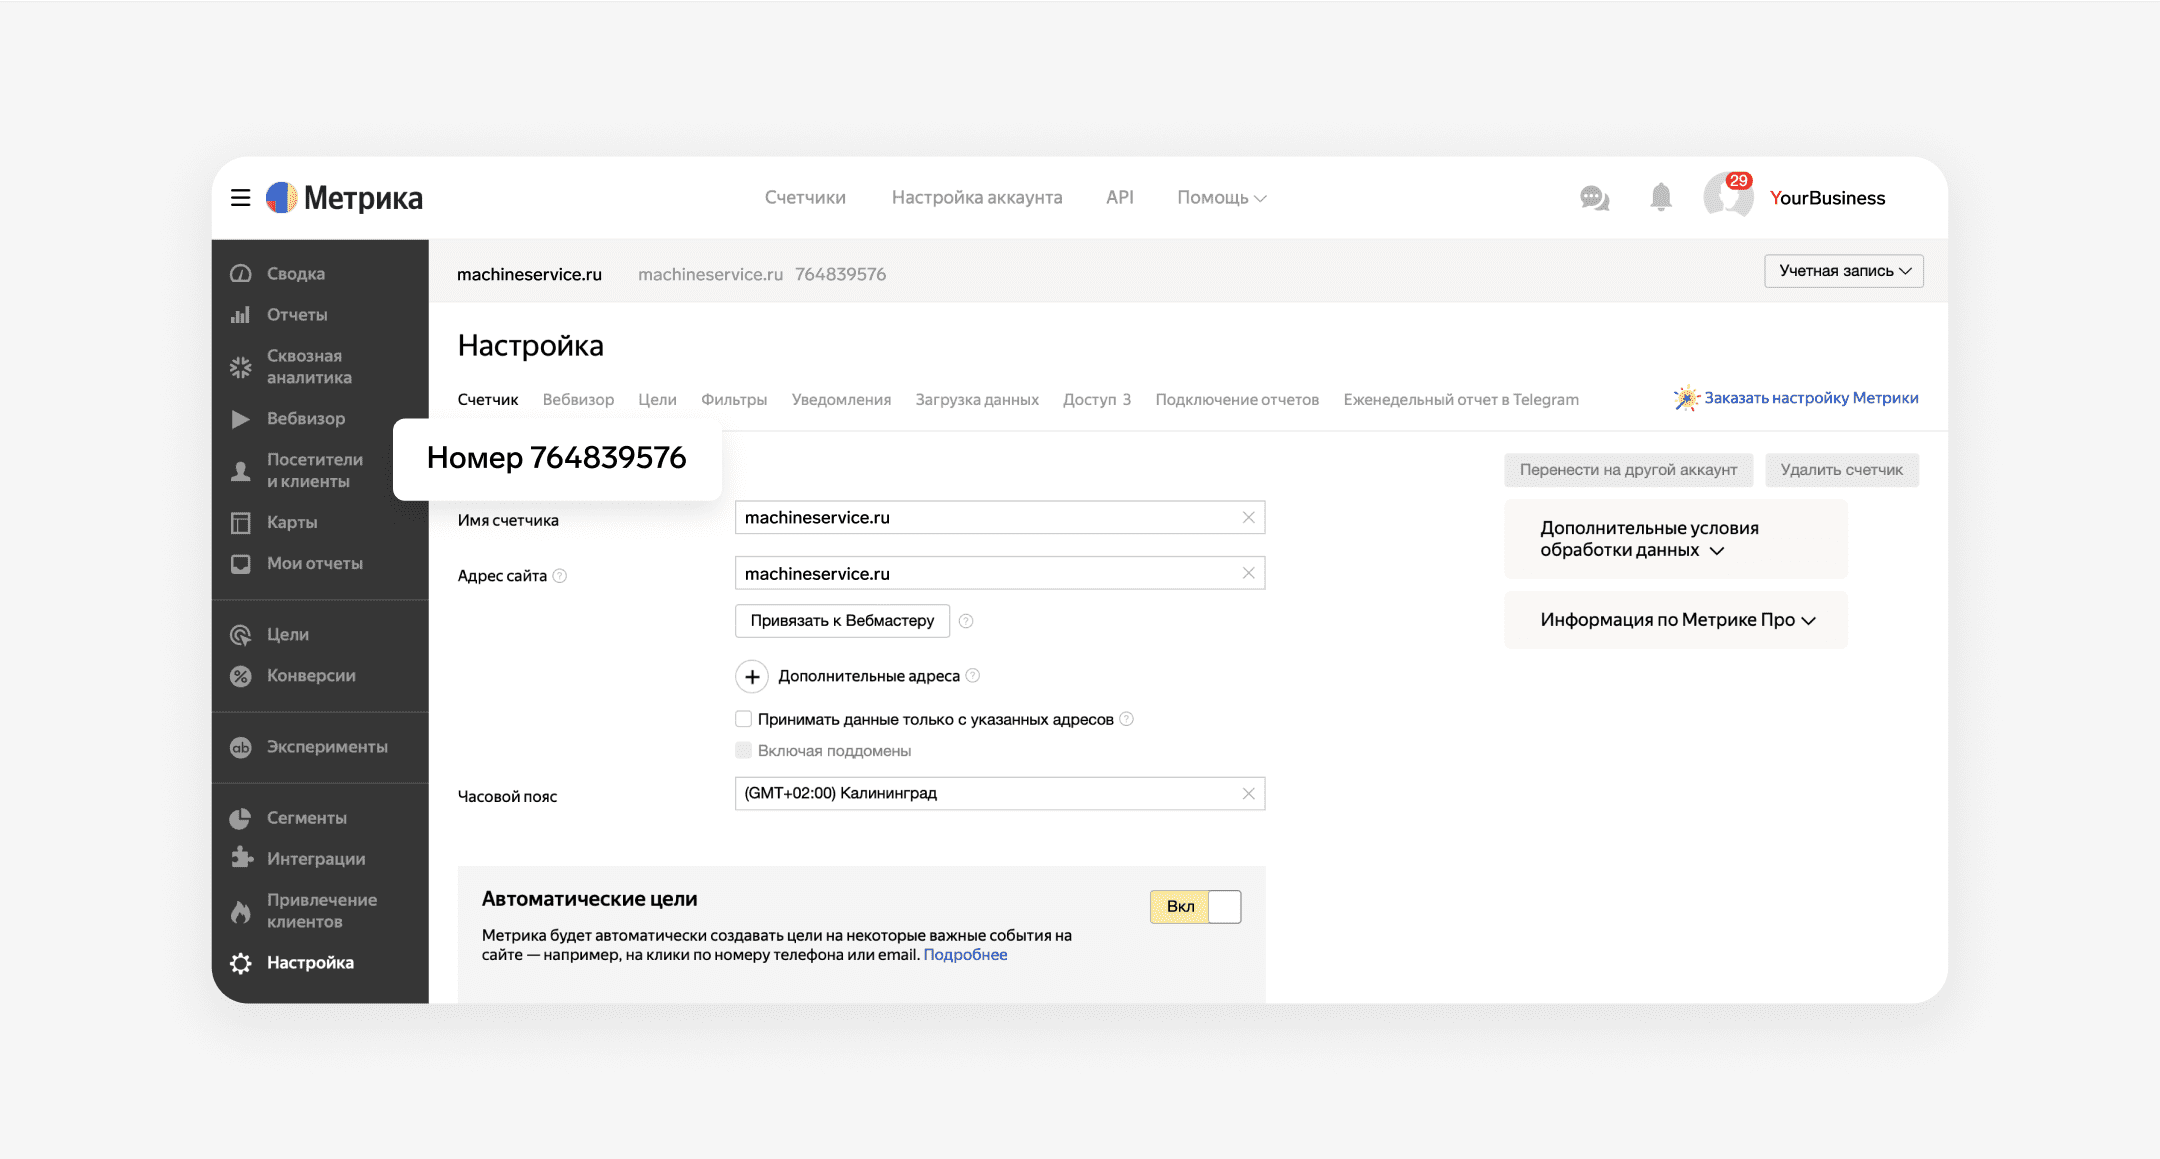Switch to the Загрузка данных tab
This screenshot has width=2160, height=1159.
[x=977, y=400]
